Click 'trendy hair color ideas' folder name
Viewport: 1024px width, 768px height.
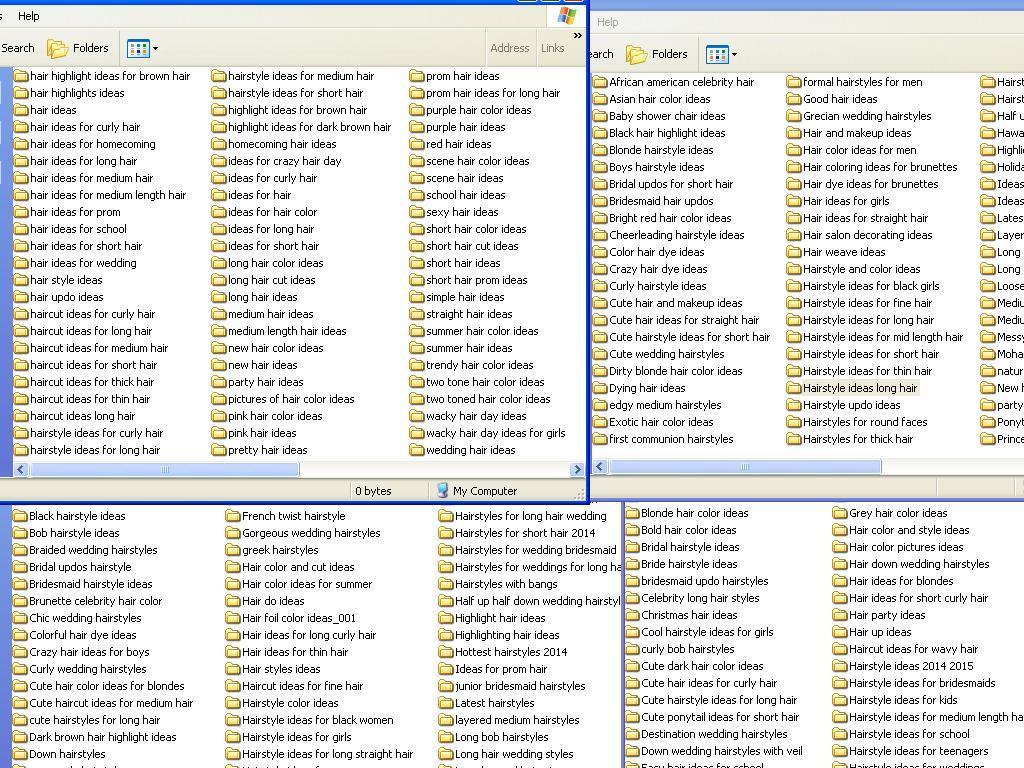[479, 364]
